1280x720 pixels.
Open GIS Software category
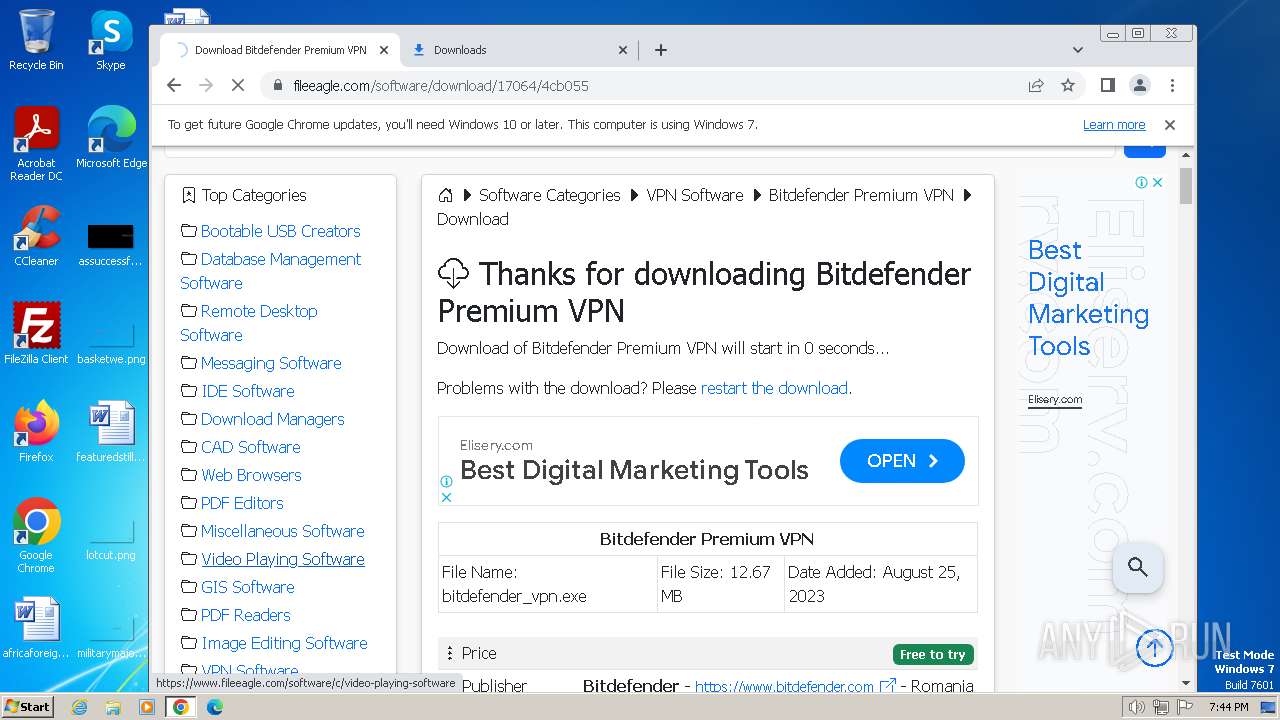tap(248, 587)
